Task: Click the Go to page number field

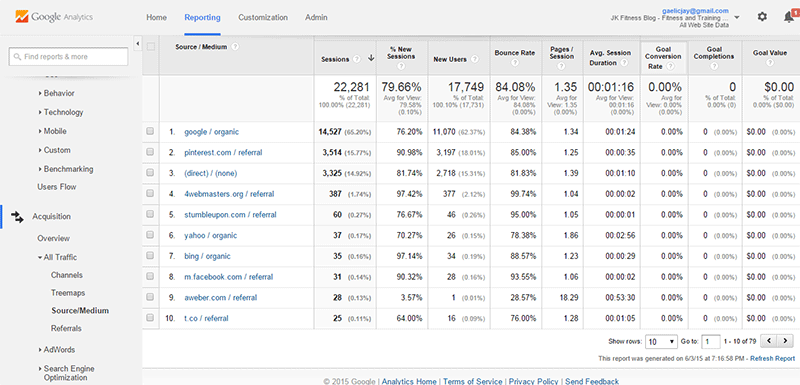Action: 711,341
